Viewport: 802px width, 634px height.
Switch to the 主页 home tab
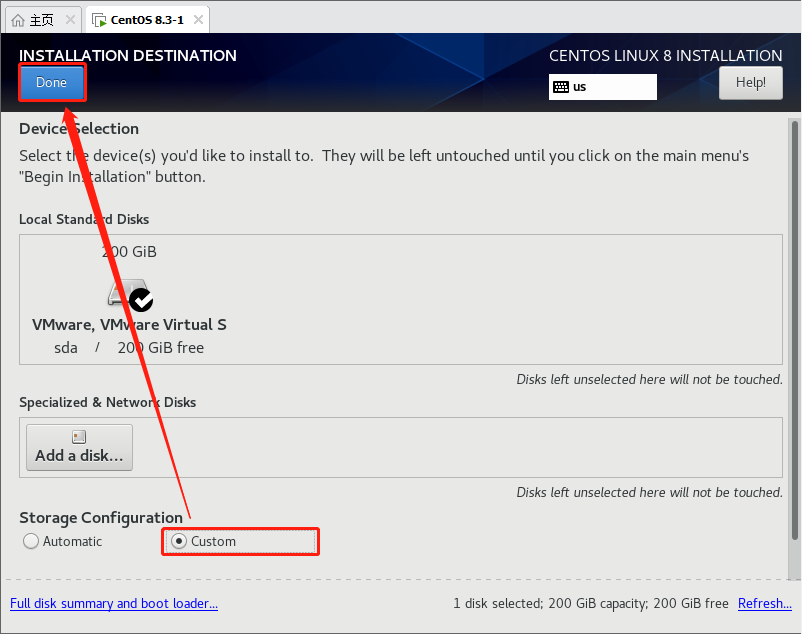click(x=43, y=20)
